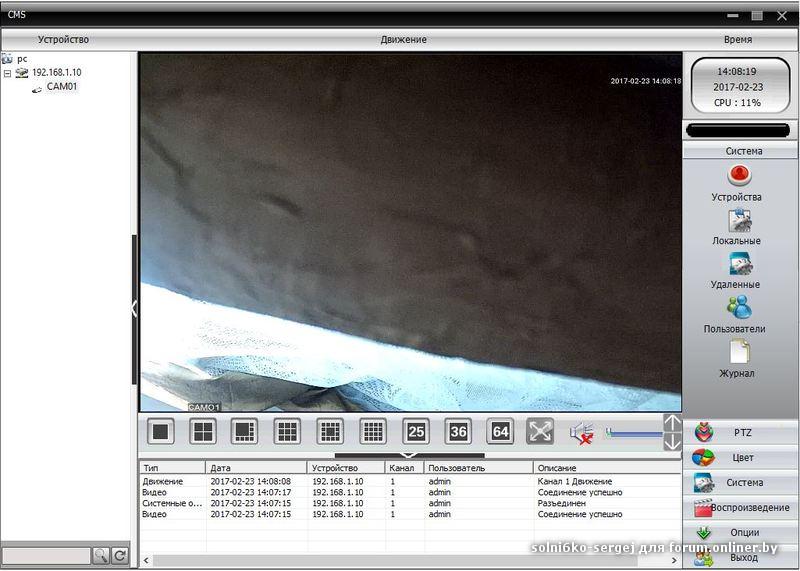Select the nine-view grid layout
Viewport: 800px width, 571px height.
click(287, 432)
